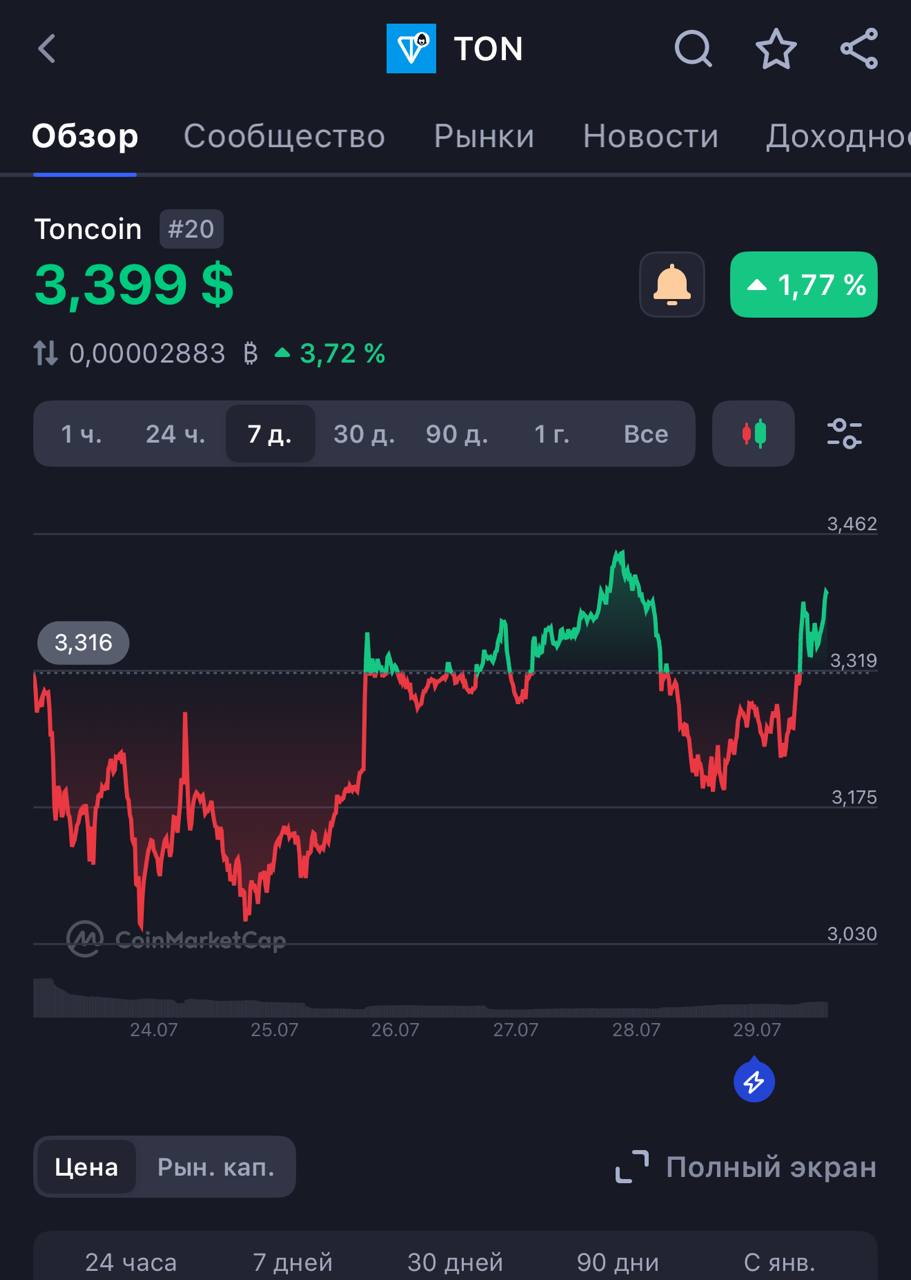Image resolution: width=911 pixels, height=1280 pixels.
Task: Switch to the Сообщество tab
Action: point(284,136)
